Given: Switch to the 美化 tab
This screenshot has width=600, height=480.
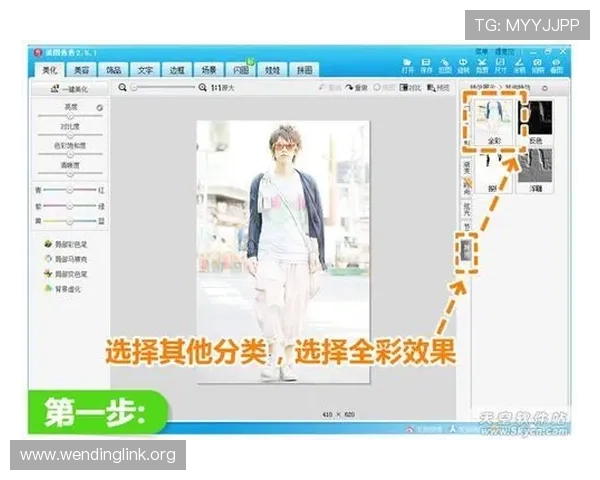Looking at the screenshot, I should coord(50,70).
